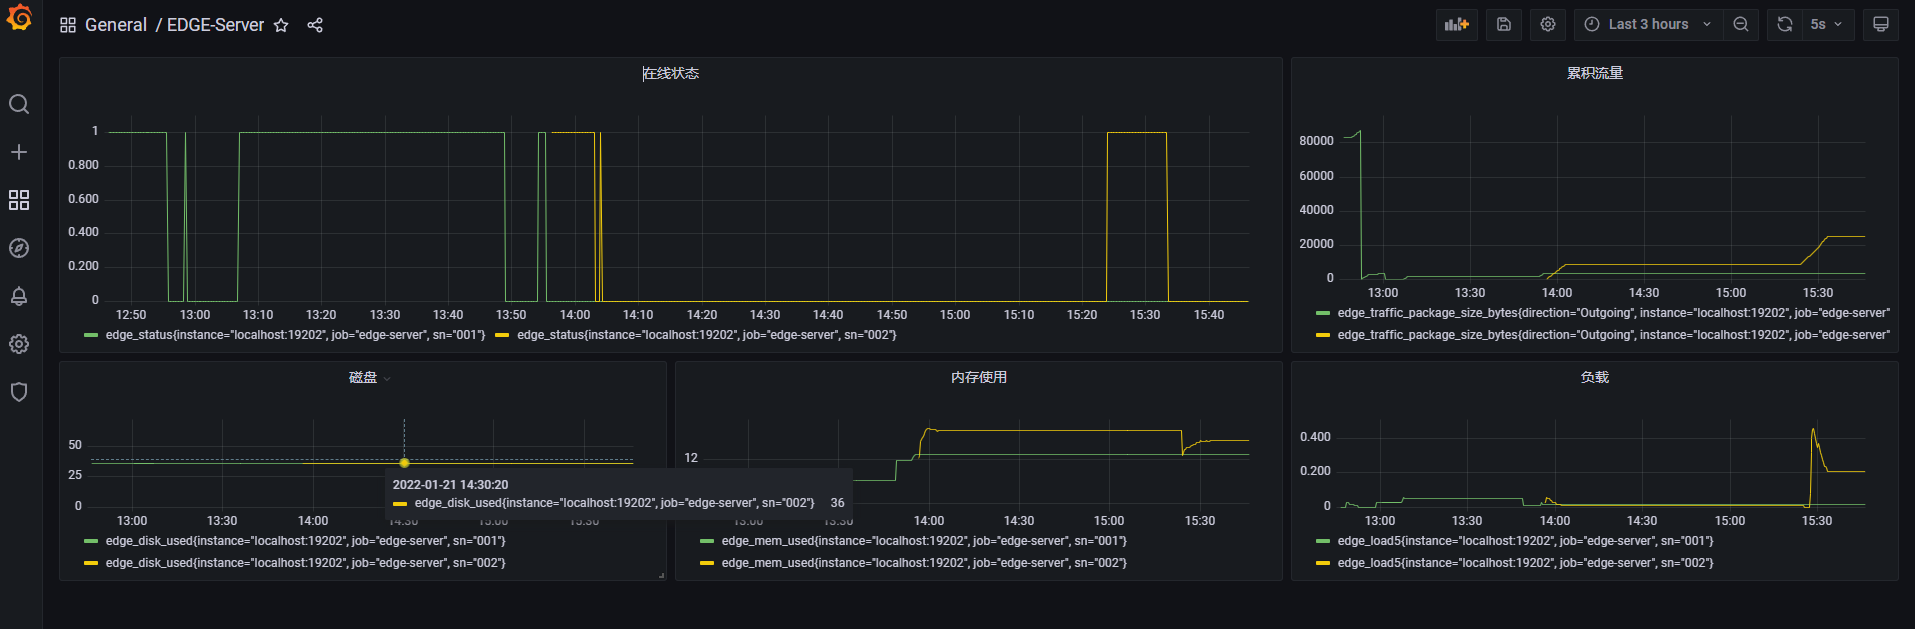This screenshot has height=629, width=1915.
Task: Open the search dashboards icon
Action: pyautogui.click(x=19, y=104)
